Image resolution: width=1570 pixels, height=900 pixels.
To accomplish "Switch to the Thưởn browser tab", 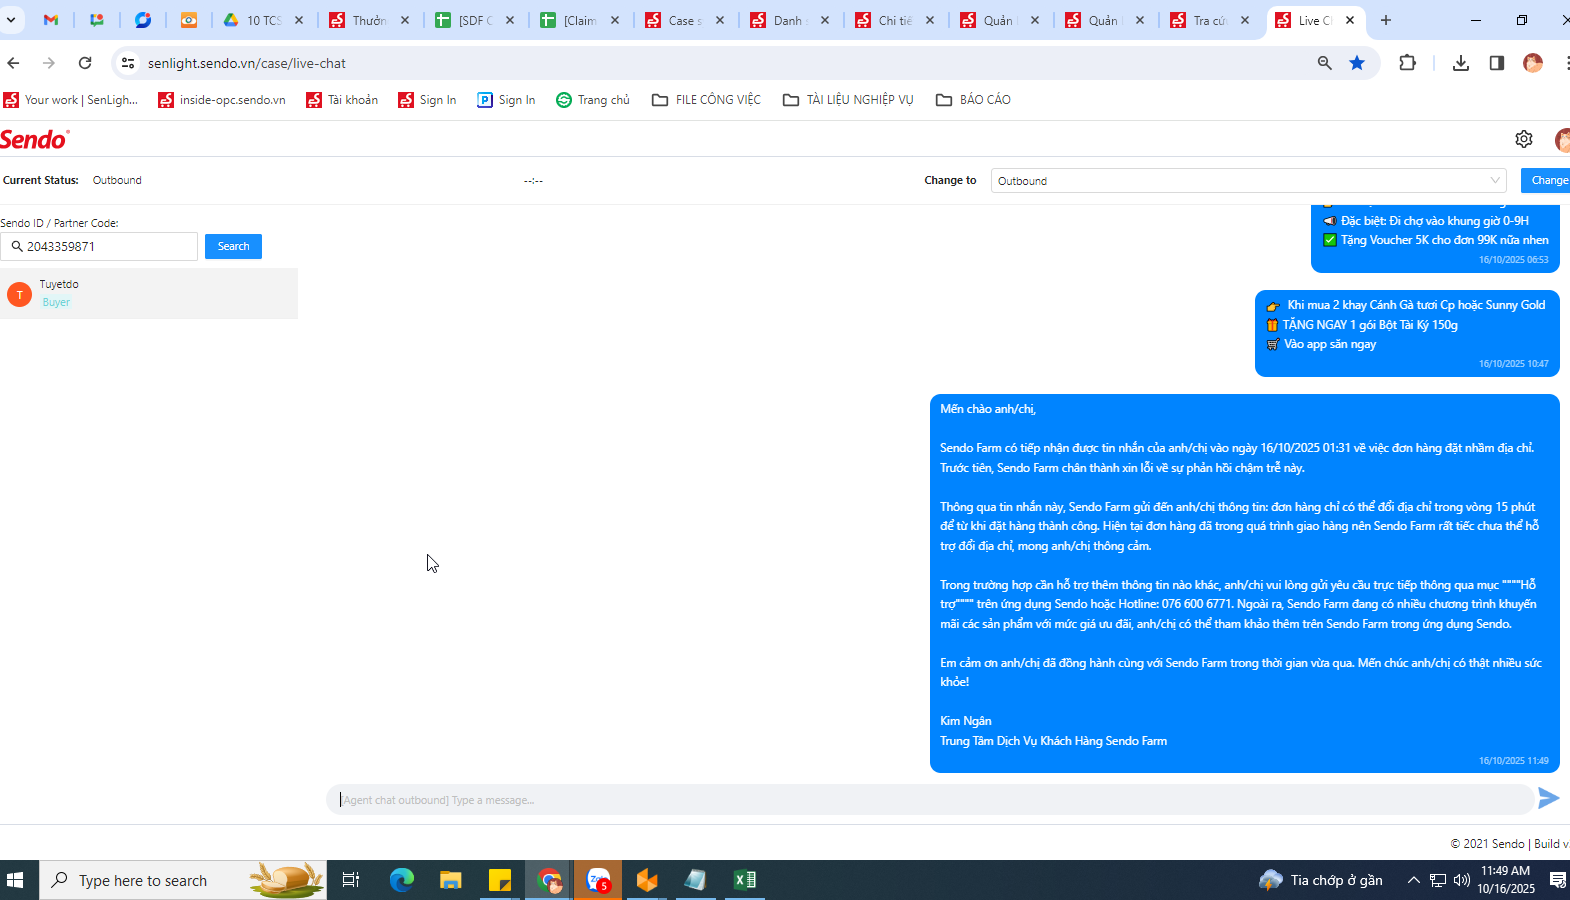I will click(x=370, y=20).
